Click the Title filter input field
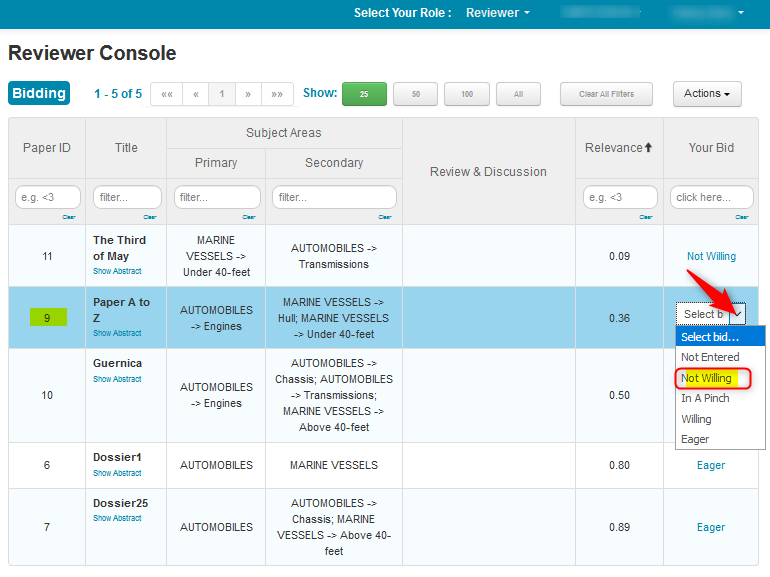Image resolution: width=770 pixels, height=577 pixels. (127, 197)
